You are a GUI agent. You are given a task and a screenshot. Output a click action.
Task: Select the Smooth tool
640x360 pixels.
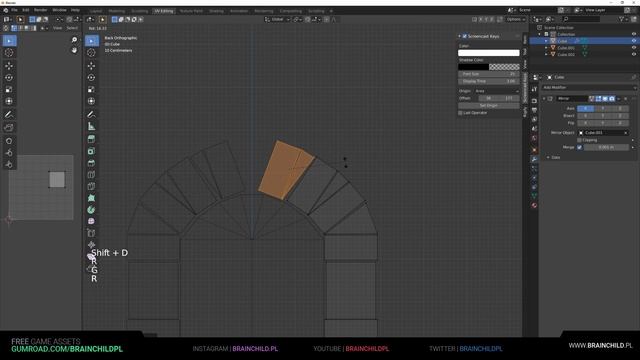(x=91, y=221)
